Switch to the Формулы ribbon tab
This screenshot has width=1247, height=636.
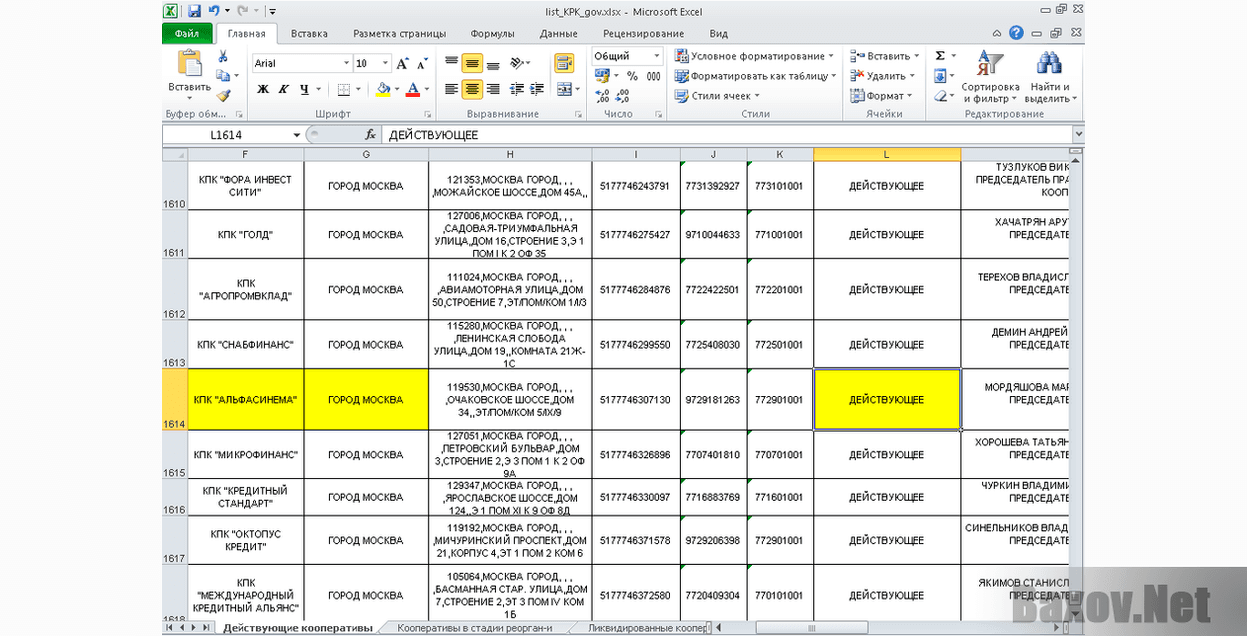tap(492, 33)
